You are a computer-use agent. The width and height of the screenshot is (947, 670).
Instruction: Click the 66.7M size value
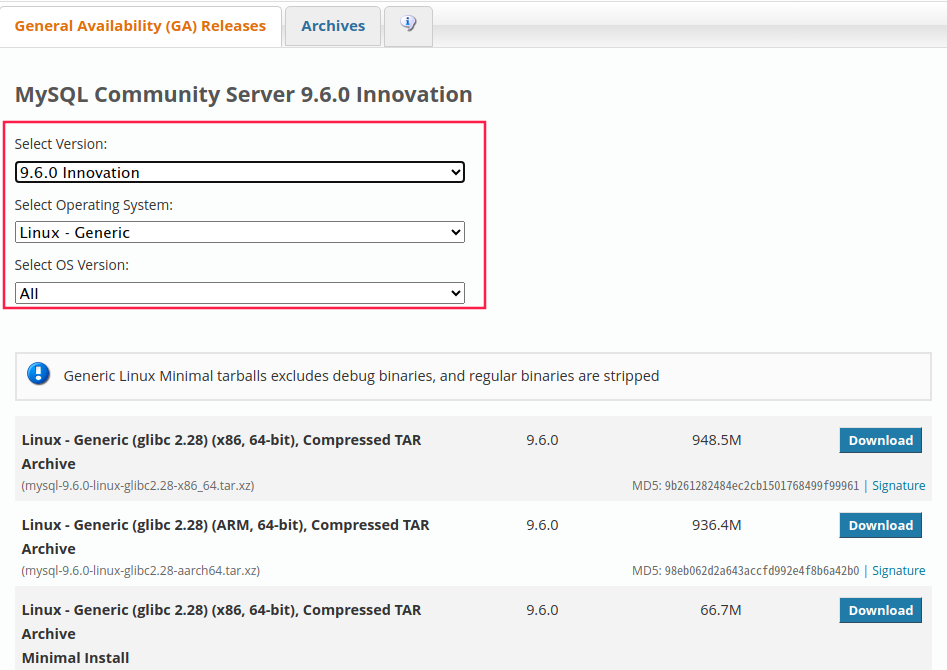(x=721, y=610)
